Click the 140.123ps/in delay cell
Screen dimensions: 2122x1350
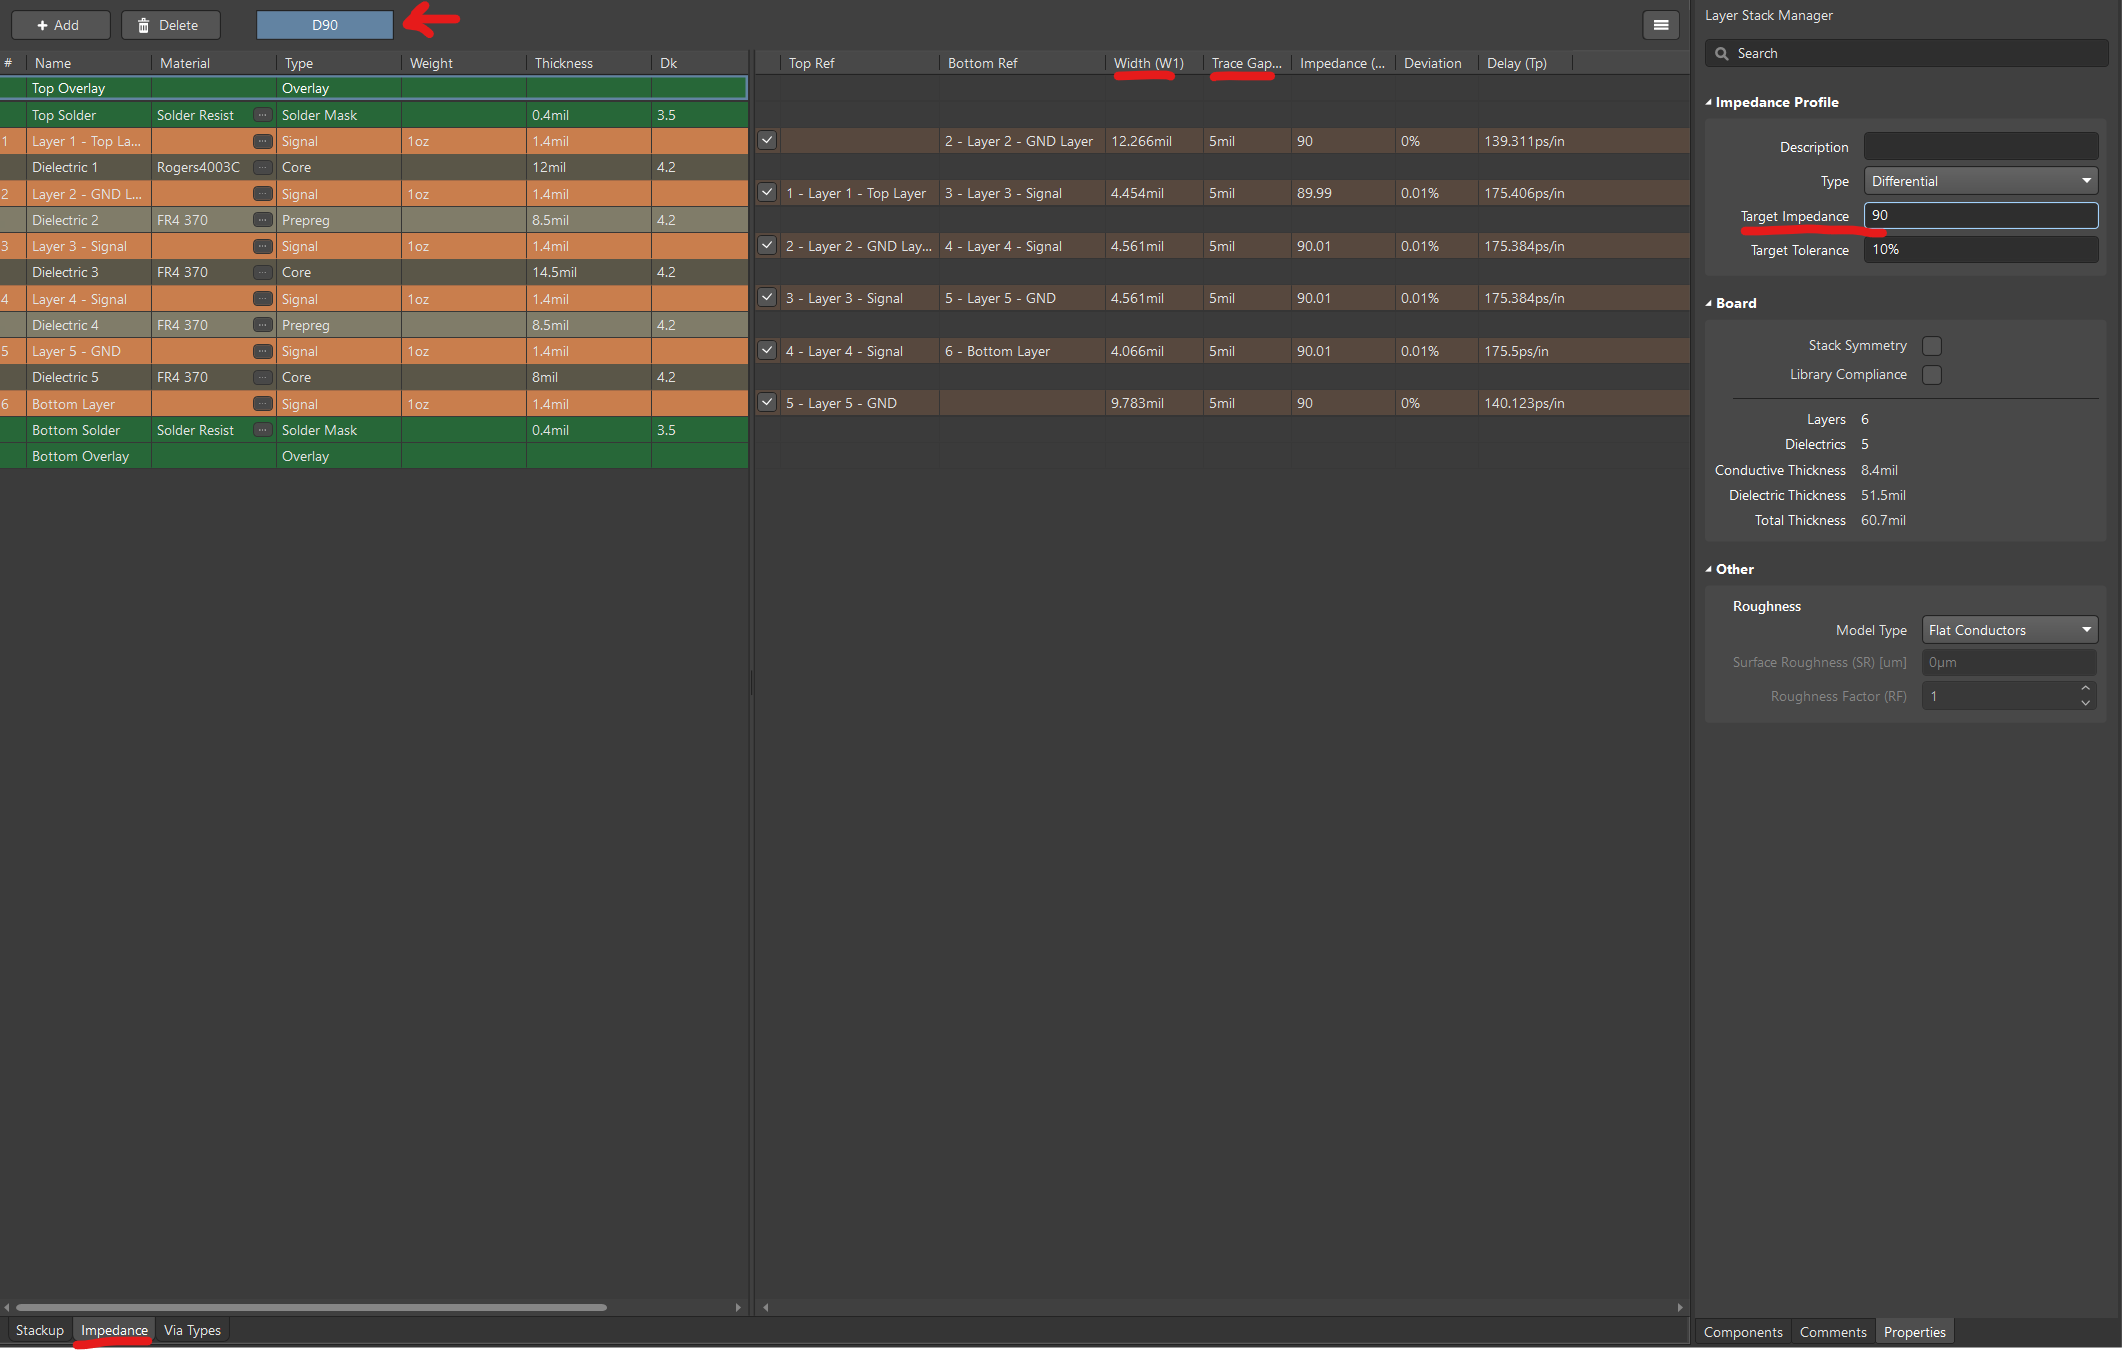tap(1524, 403)
